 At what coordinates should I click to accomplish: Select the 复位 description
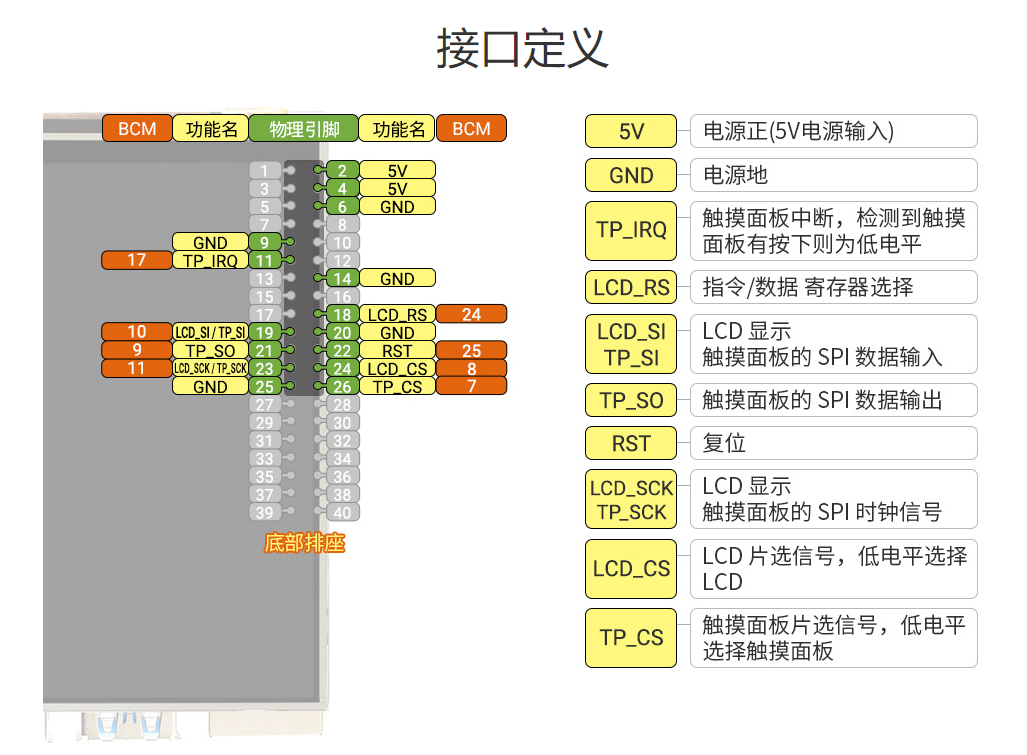pos(834,443)
